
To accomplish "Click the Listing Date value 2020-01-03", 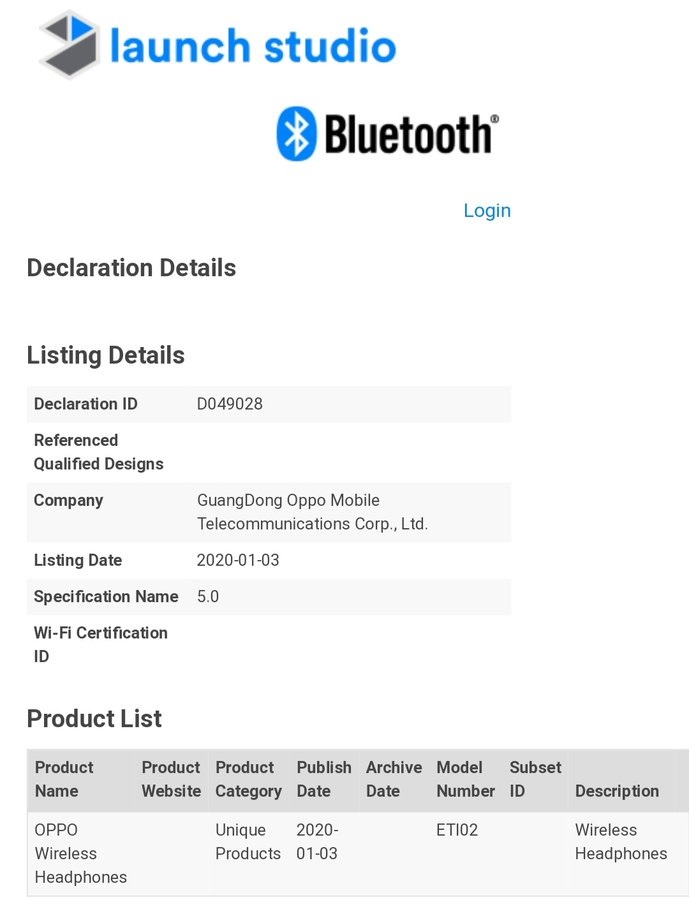I will [238, 560].
